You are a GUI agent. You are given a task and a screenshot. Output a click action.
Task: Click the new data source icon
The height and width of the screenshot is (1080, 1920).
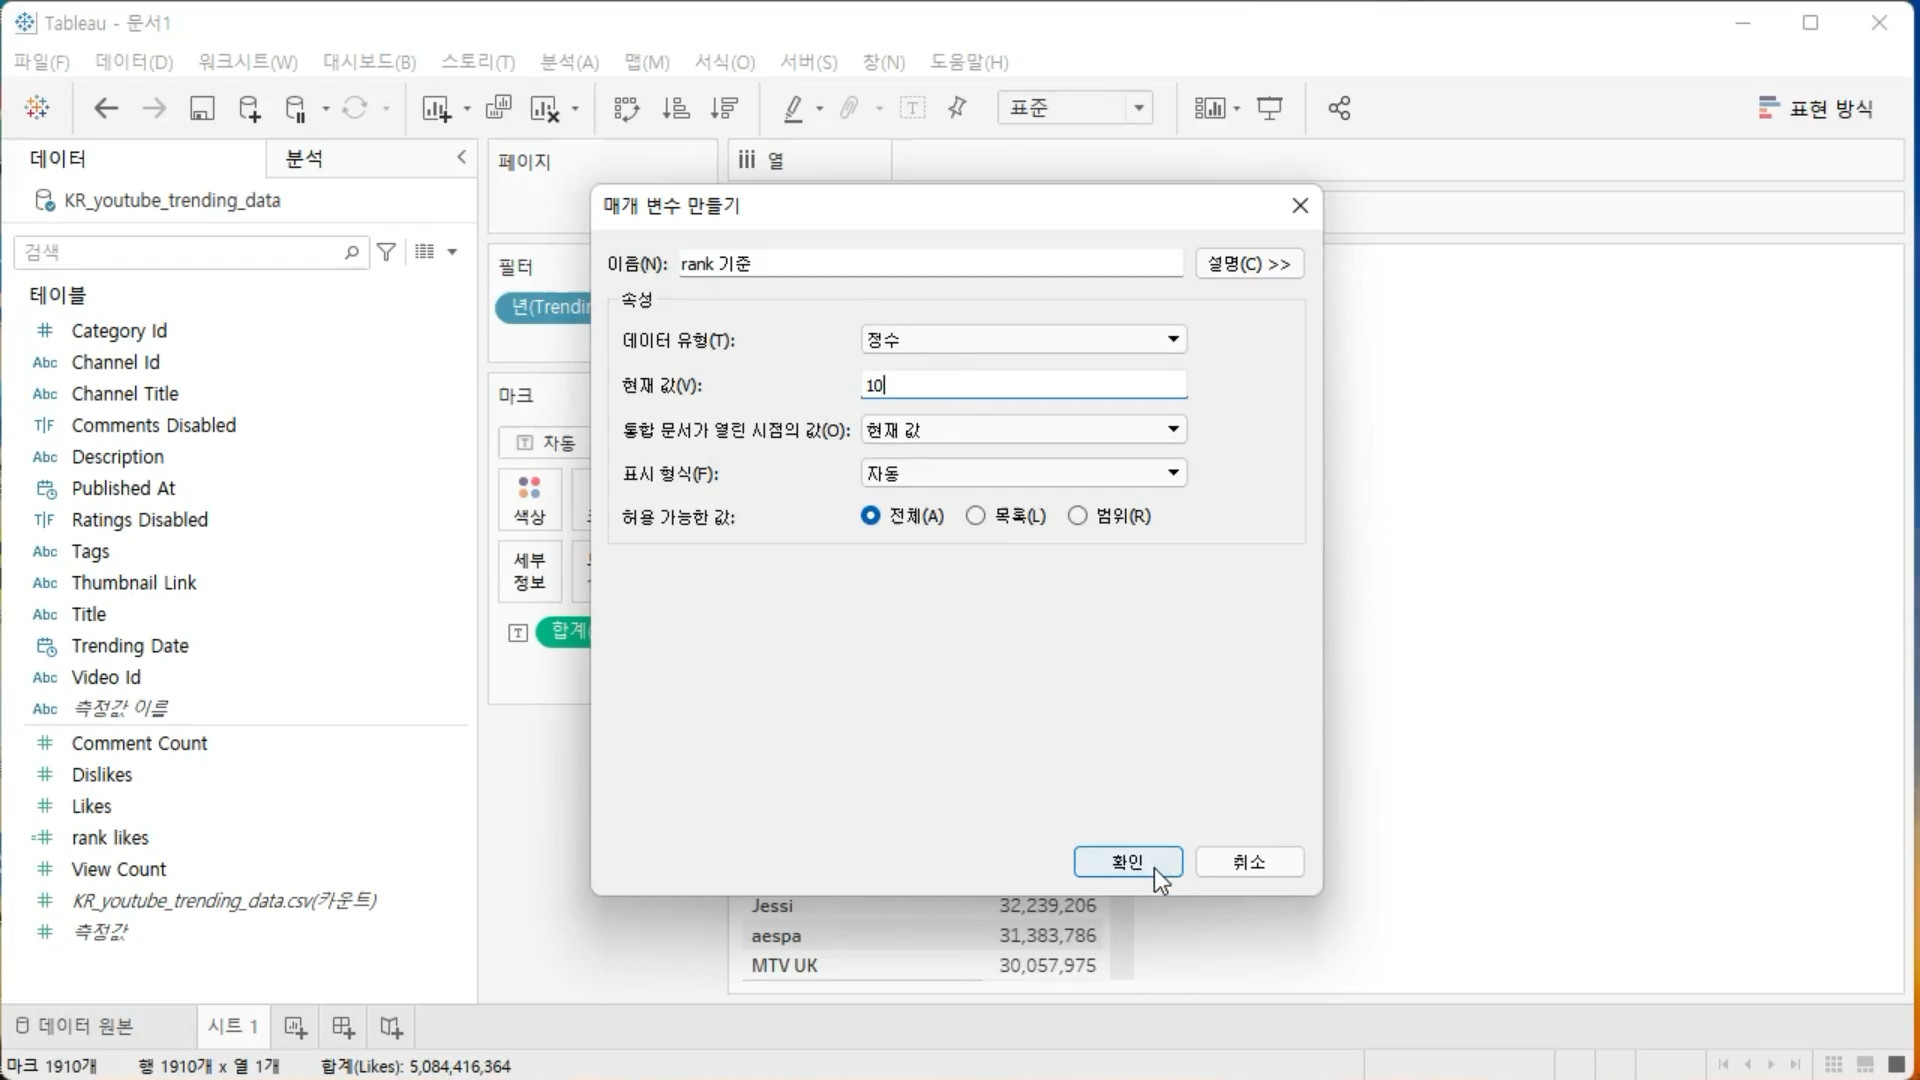coord(250,108)
